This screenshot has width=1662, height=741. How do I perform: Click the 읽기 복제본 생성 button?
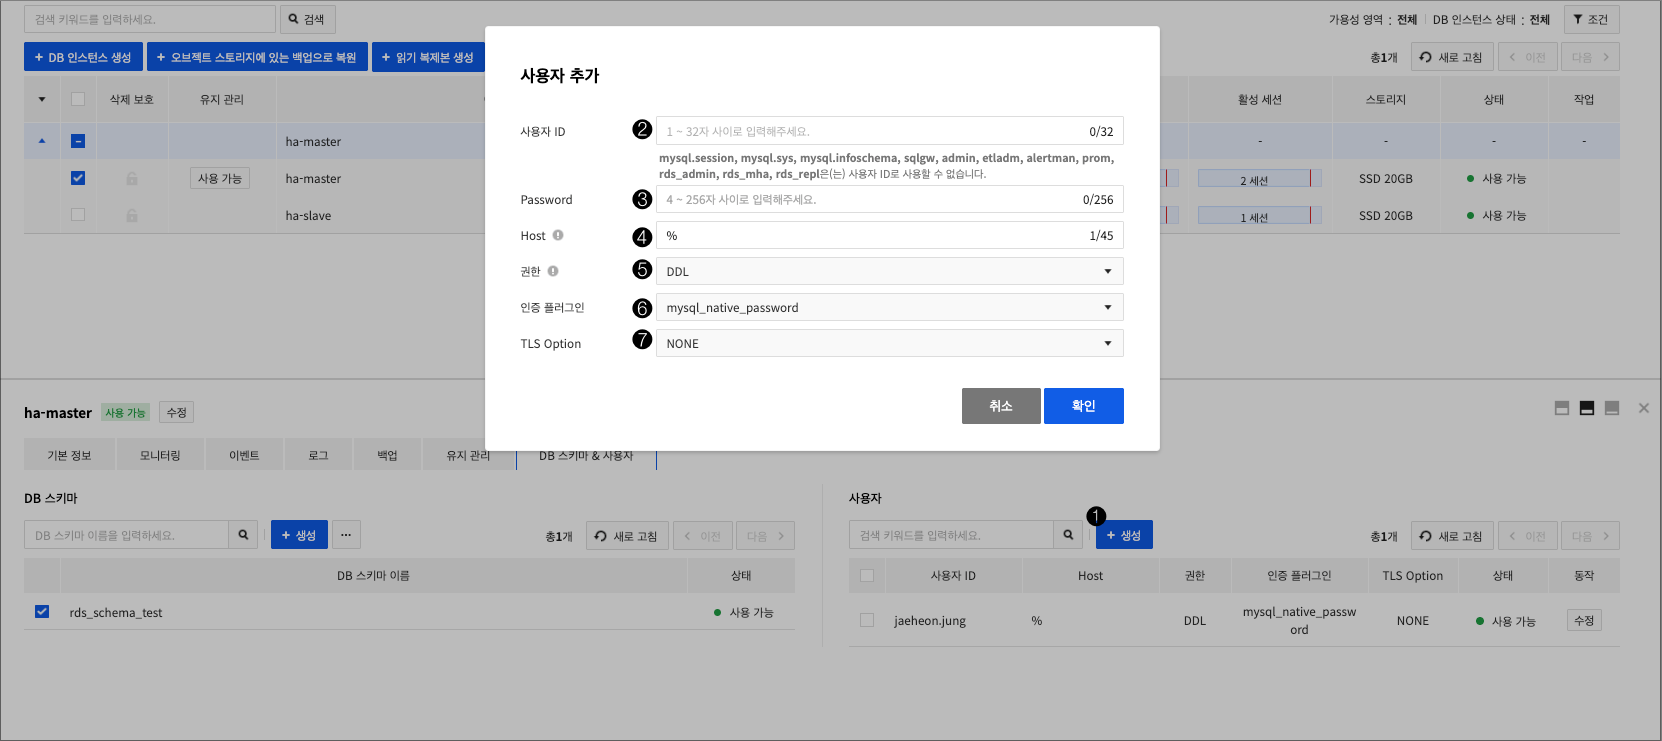428,57
